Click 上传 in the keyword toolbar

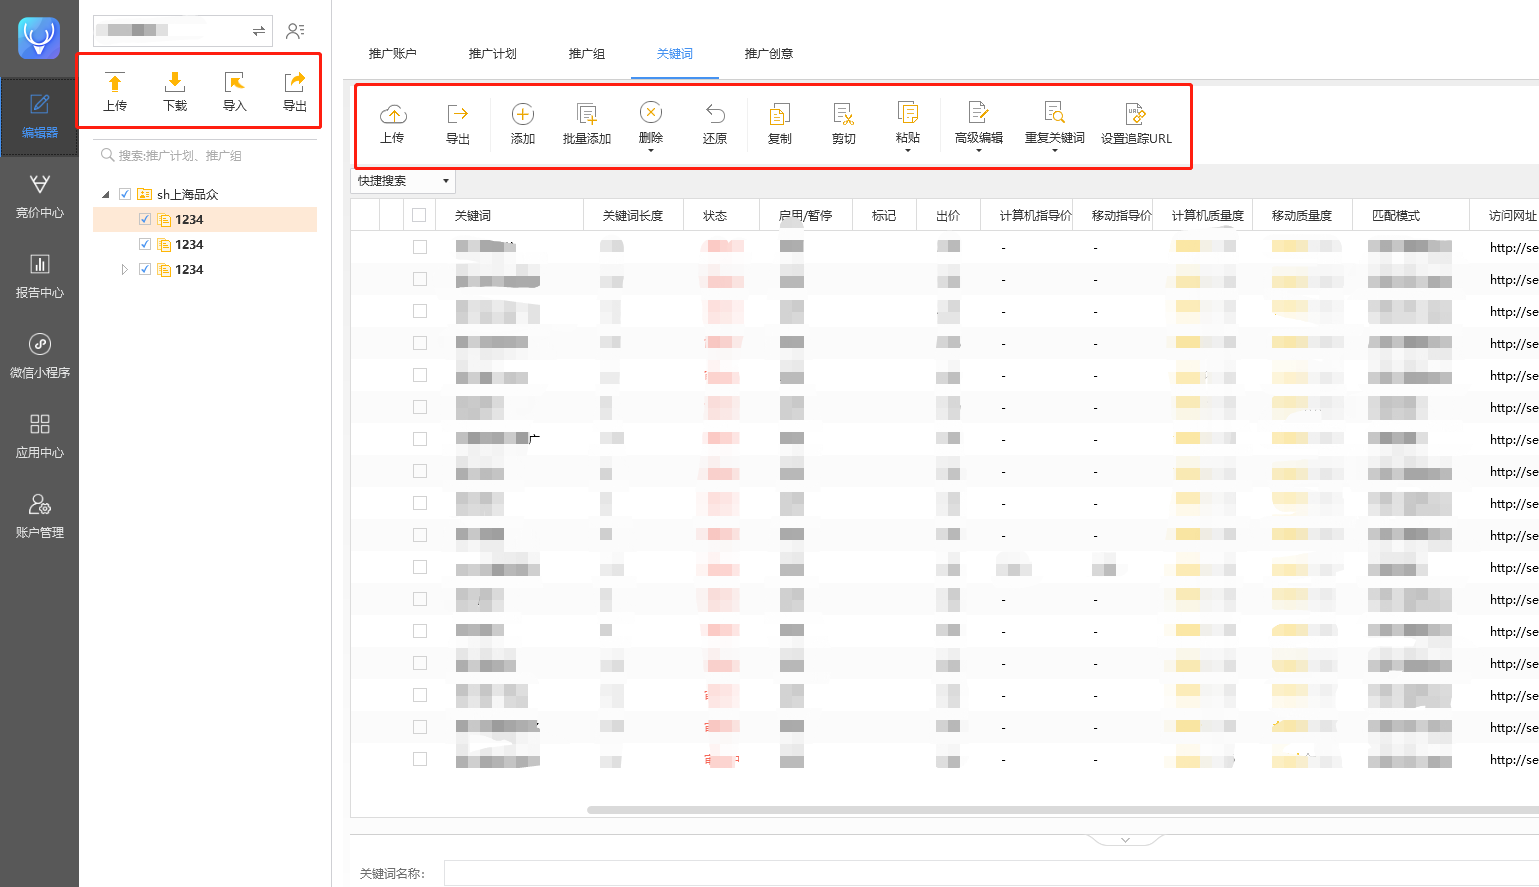(392, 124)
